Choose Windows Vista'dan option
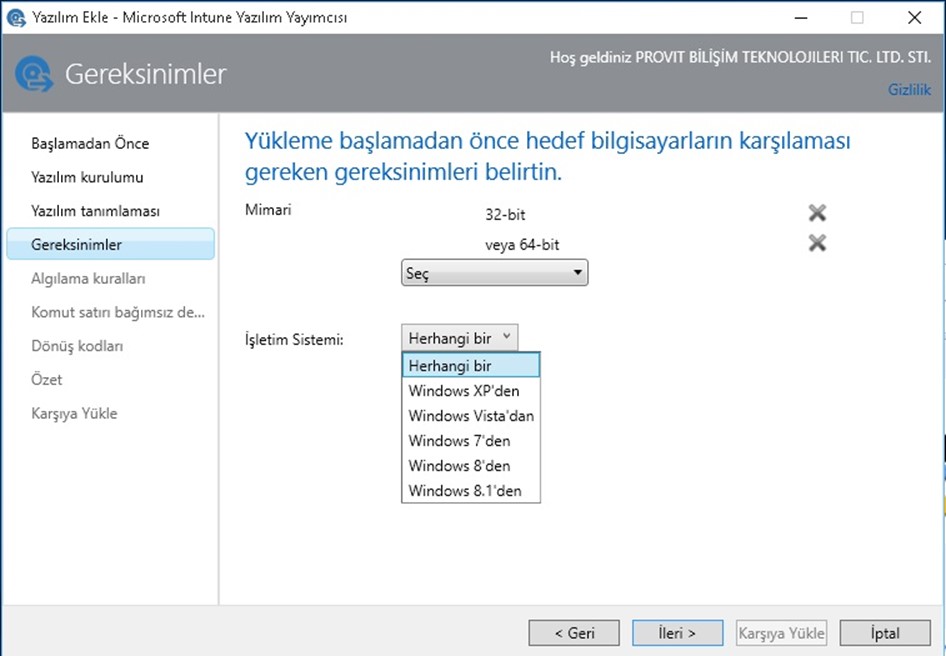The width and height of the screenshot is (946, 656). pyautogui.click(x=470, y=416)
